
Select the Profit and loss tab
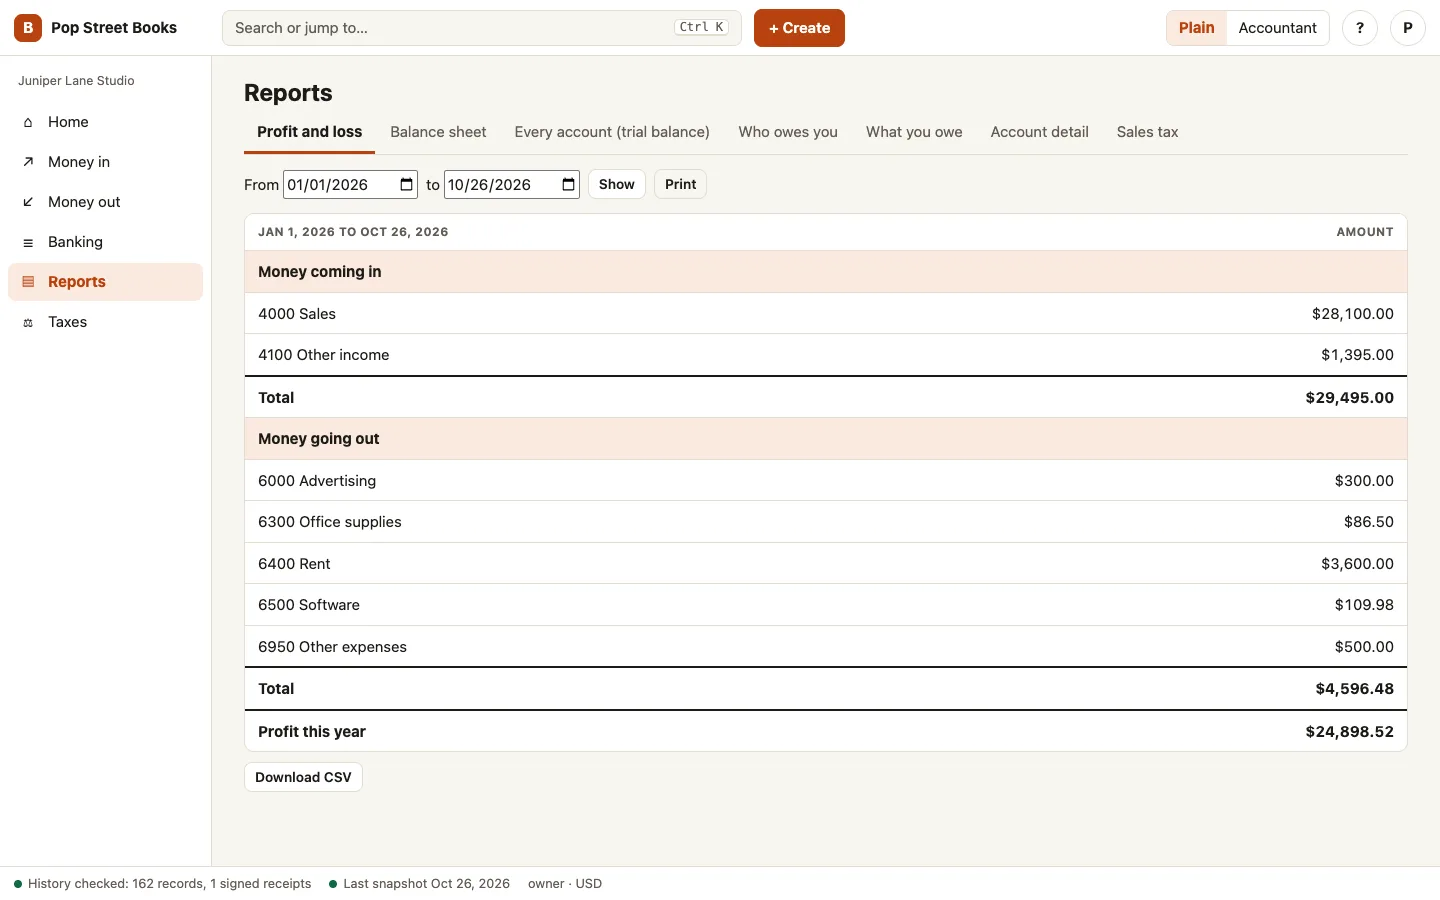(309, 132)
